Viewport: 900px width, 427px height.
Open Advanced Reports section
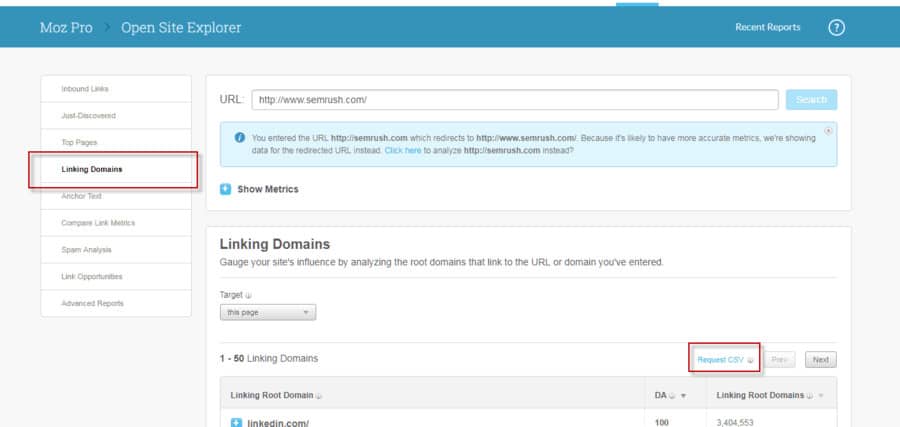[x=92, y=303]
